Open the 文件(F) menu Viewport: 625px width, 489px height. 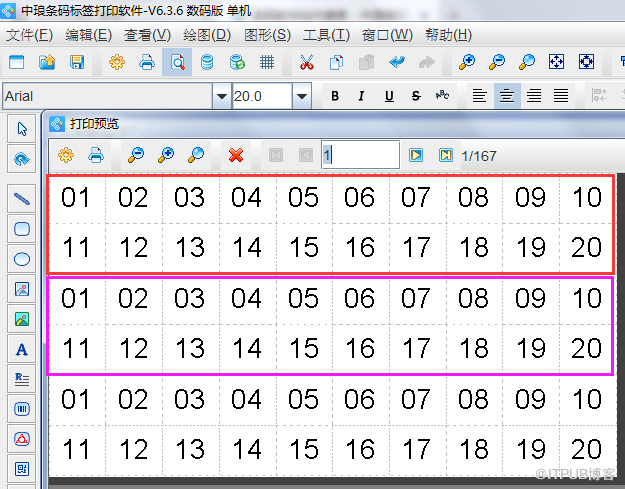coord(29,35)
